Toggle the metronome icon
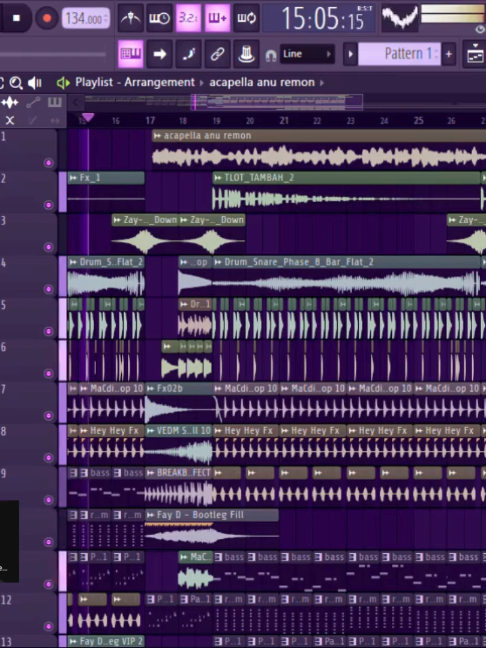The height and width of the screenshot is (648, 486). coord(131,18)
